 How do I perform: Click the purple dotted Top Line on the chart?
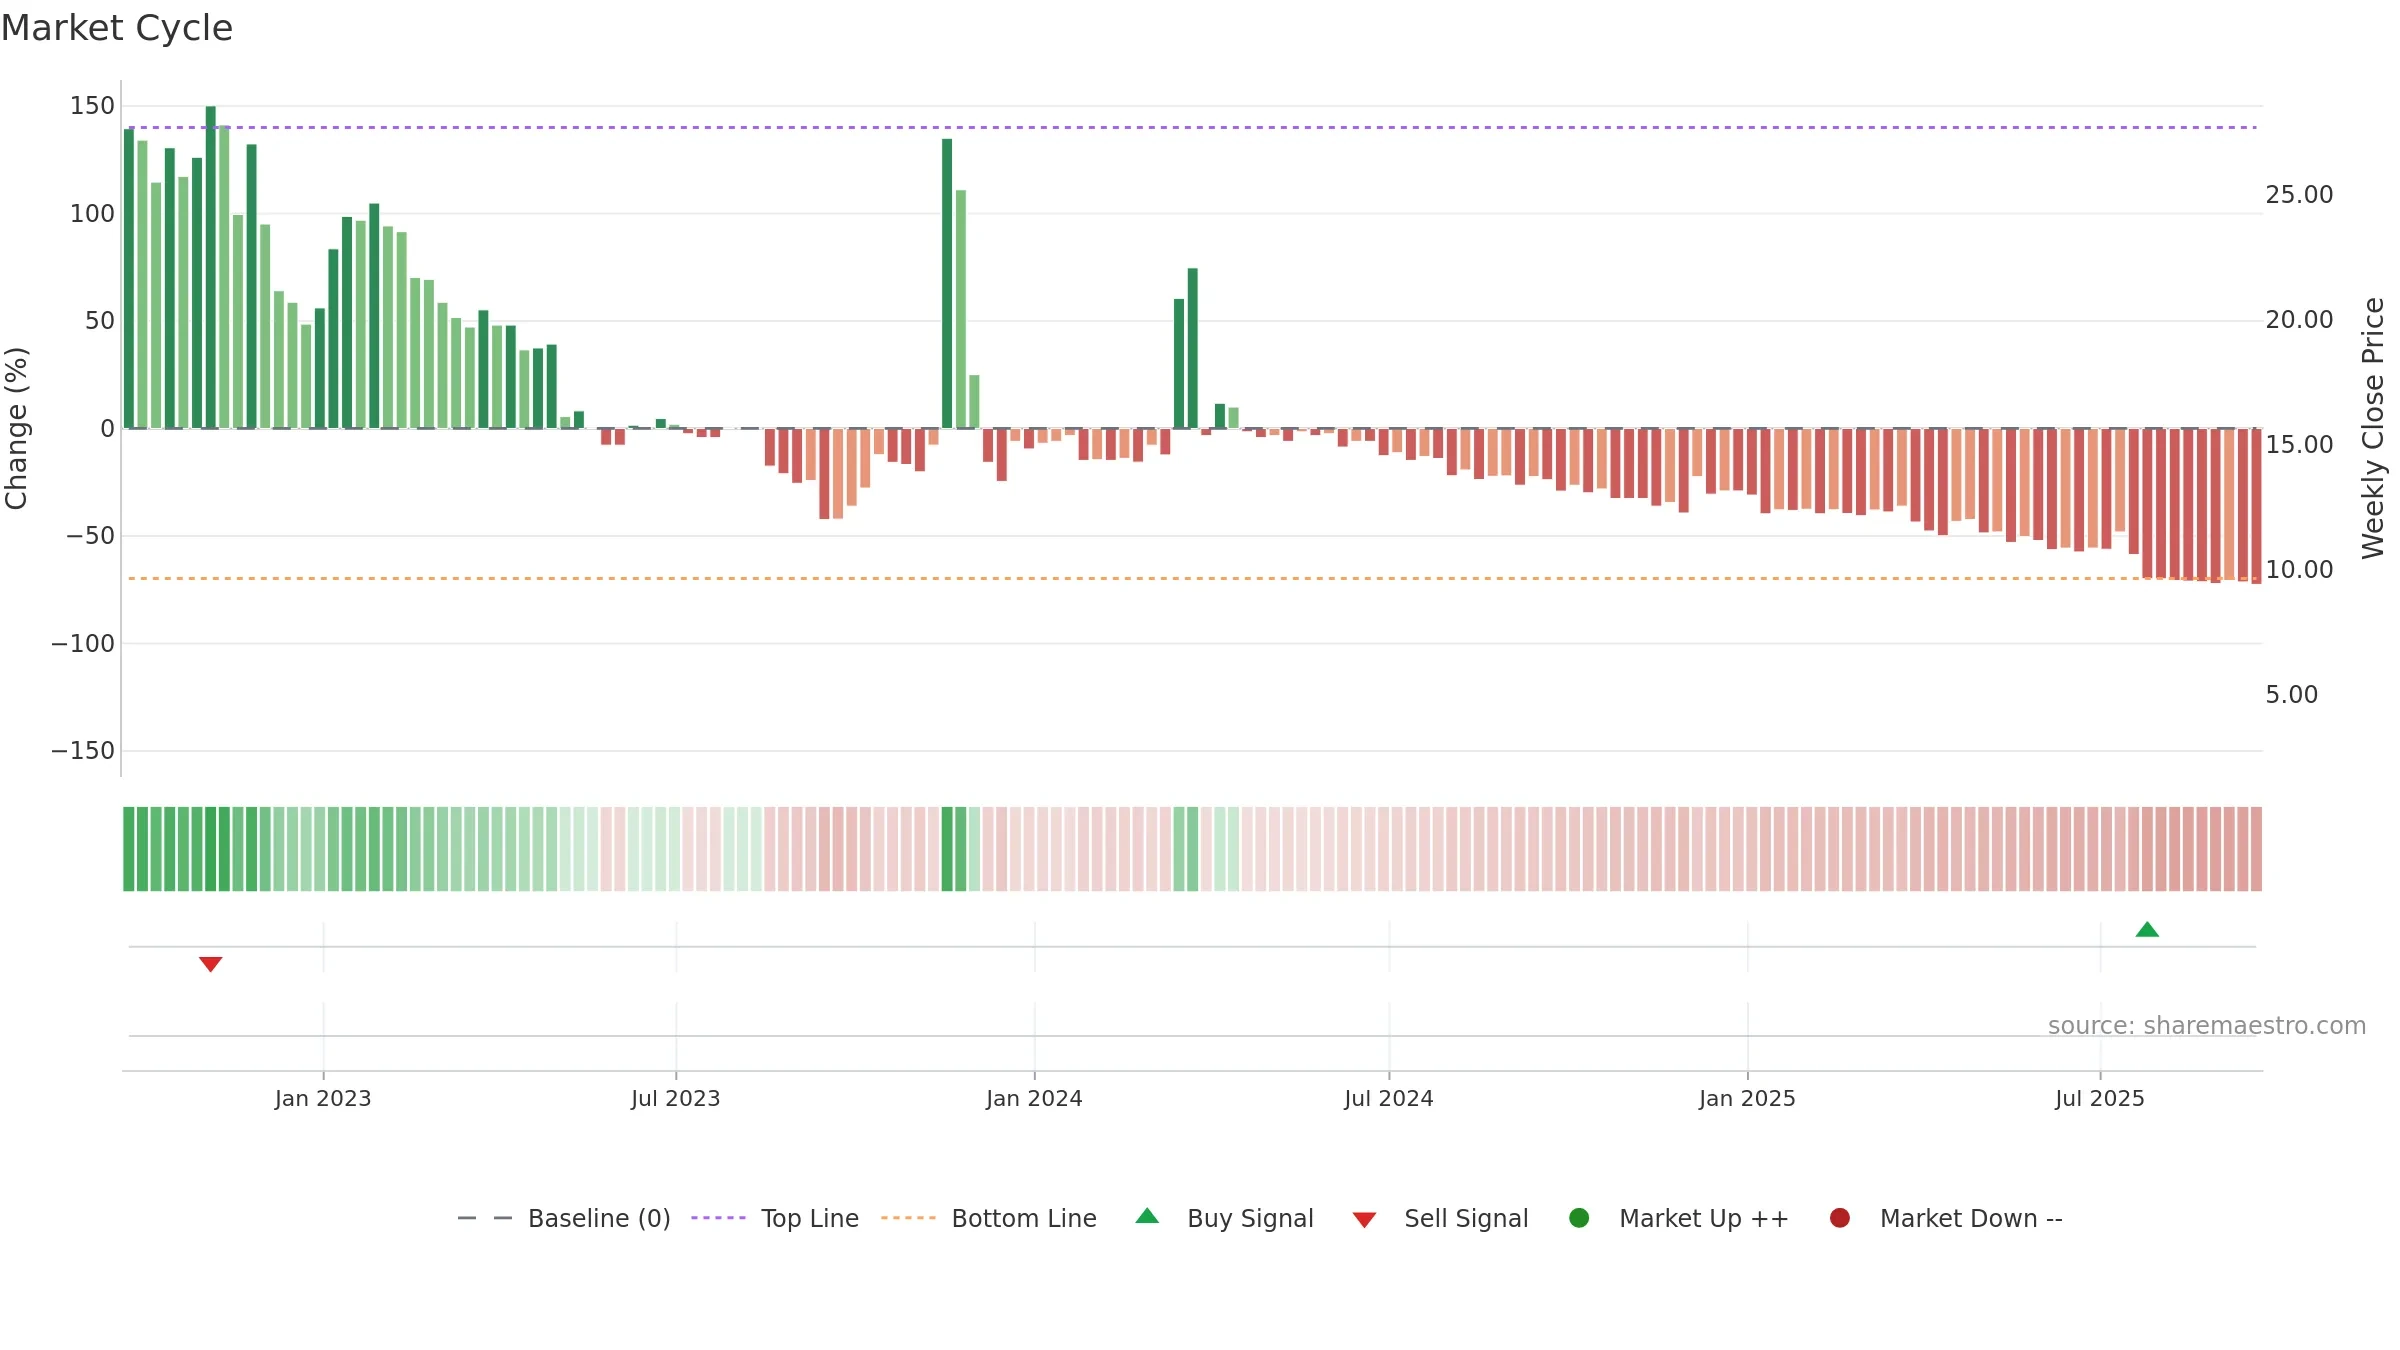(1192, 128)
